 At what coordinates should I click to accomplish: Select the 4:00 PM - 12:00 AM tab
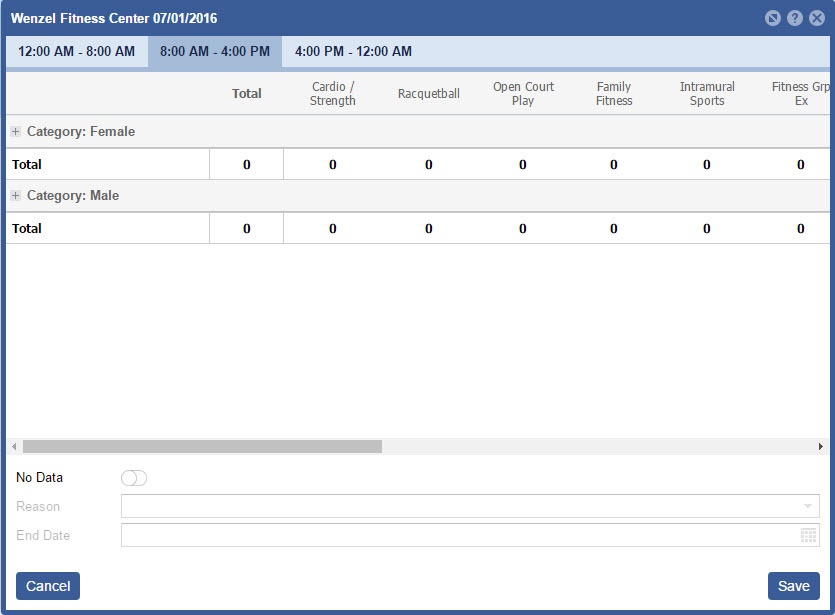(x=353, y=52)
